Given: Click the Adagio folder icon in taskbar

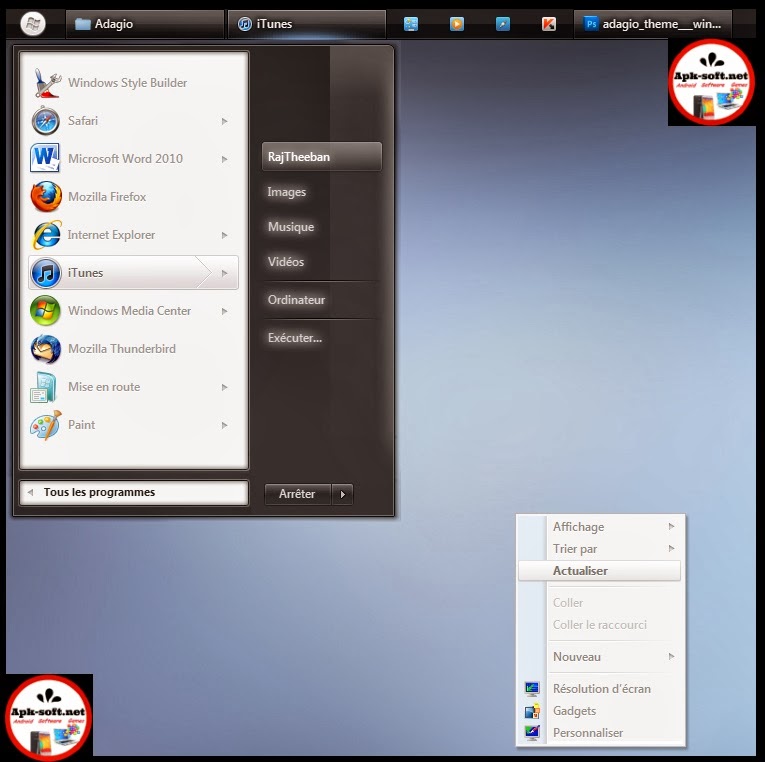Looking at the screenshot, I should (x=82, y=23).
